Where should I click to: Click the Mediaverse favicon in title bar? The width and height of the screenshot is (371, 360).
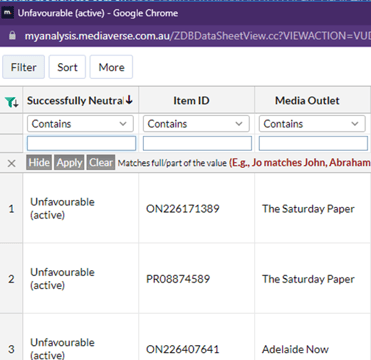click(8, 13)
